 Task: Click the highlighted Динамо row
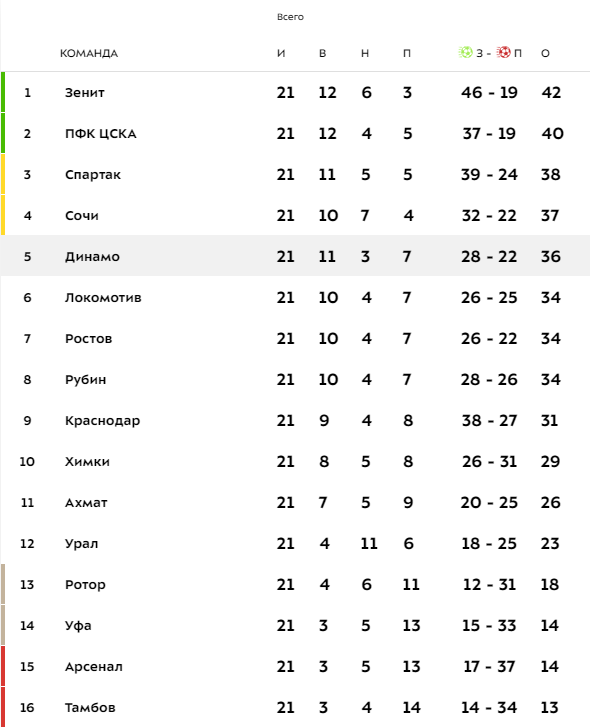[295, 256]
